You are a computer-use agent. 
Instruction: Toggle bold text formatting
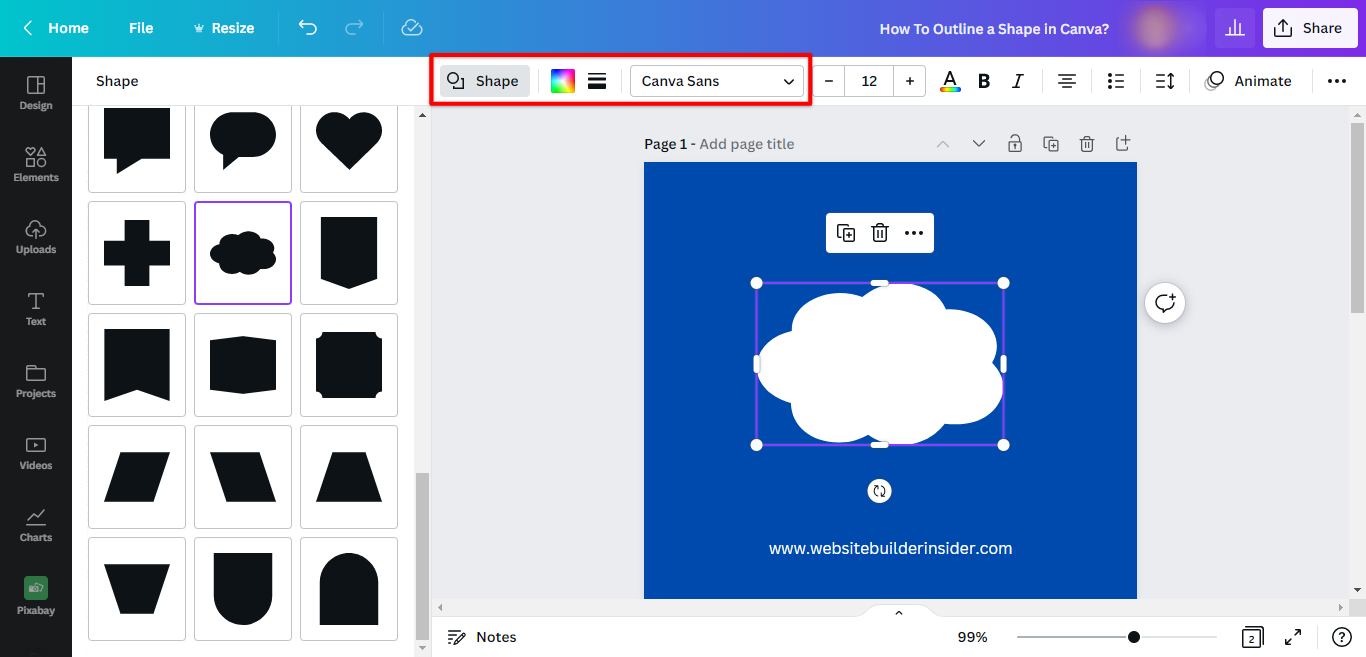(x=984, y=81)
